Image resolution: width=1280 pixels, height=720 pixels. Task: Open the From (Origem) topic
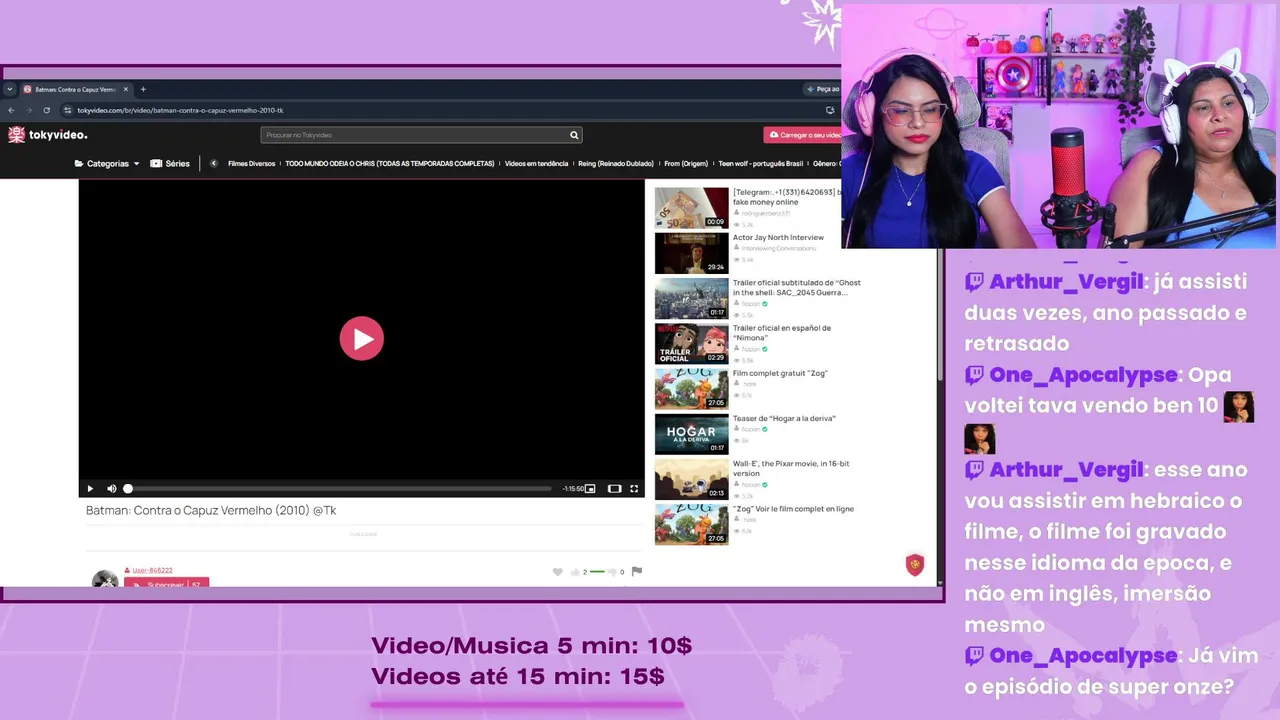click(x=686, y=164)
